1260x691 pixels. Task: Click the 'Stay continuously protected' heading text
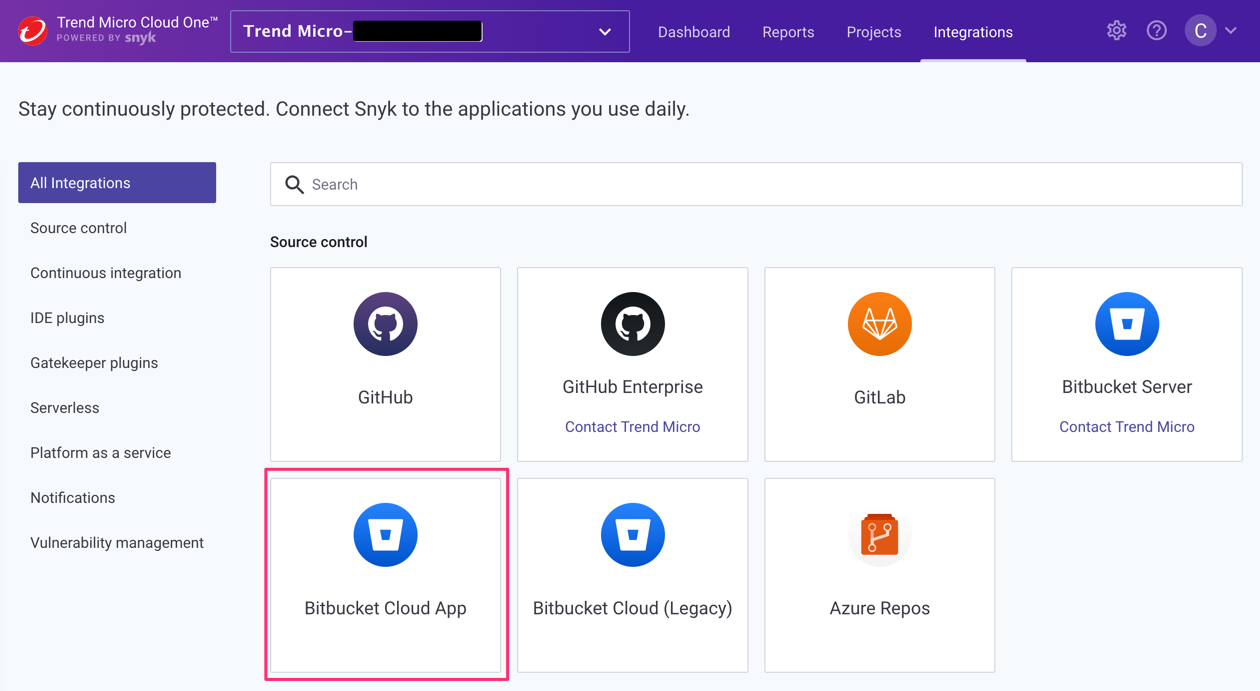coord(354,109)
